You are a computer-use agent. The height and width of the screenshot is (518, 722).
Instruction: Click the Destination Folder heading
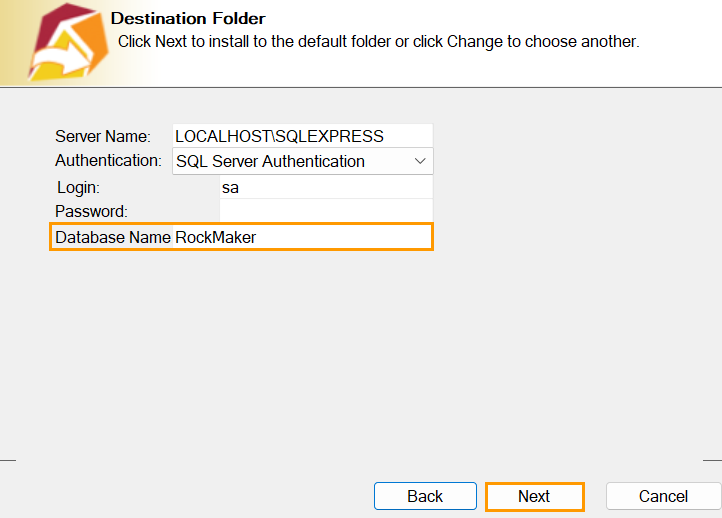pyautogui.click(x=188, y=19)
